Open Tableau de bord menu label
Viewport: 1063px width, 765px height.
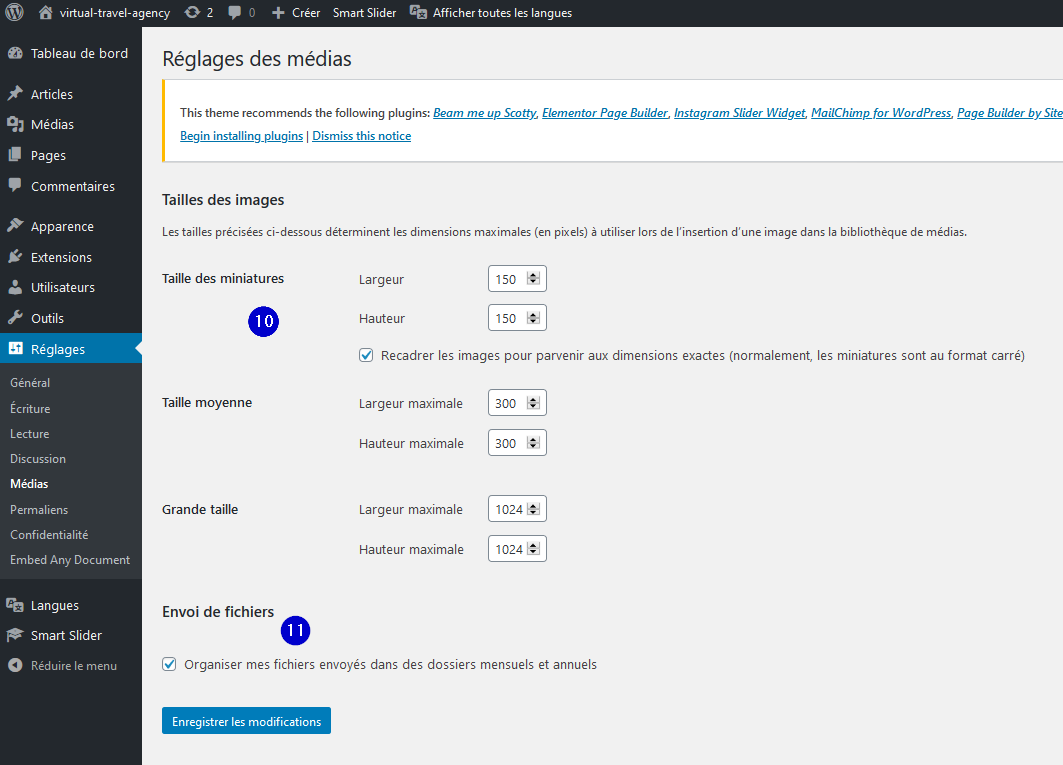(x=79, y=54)
